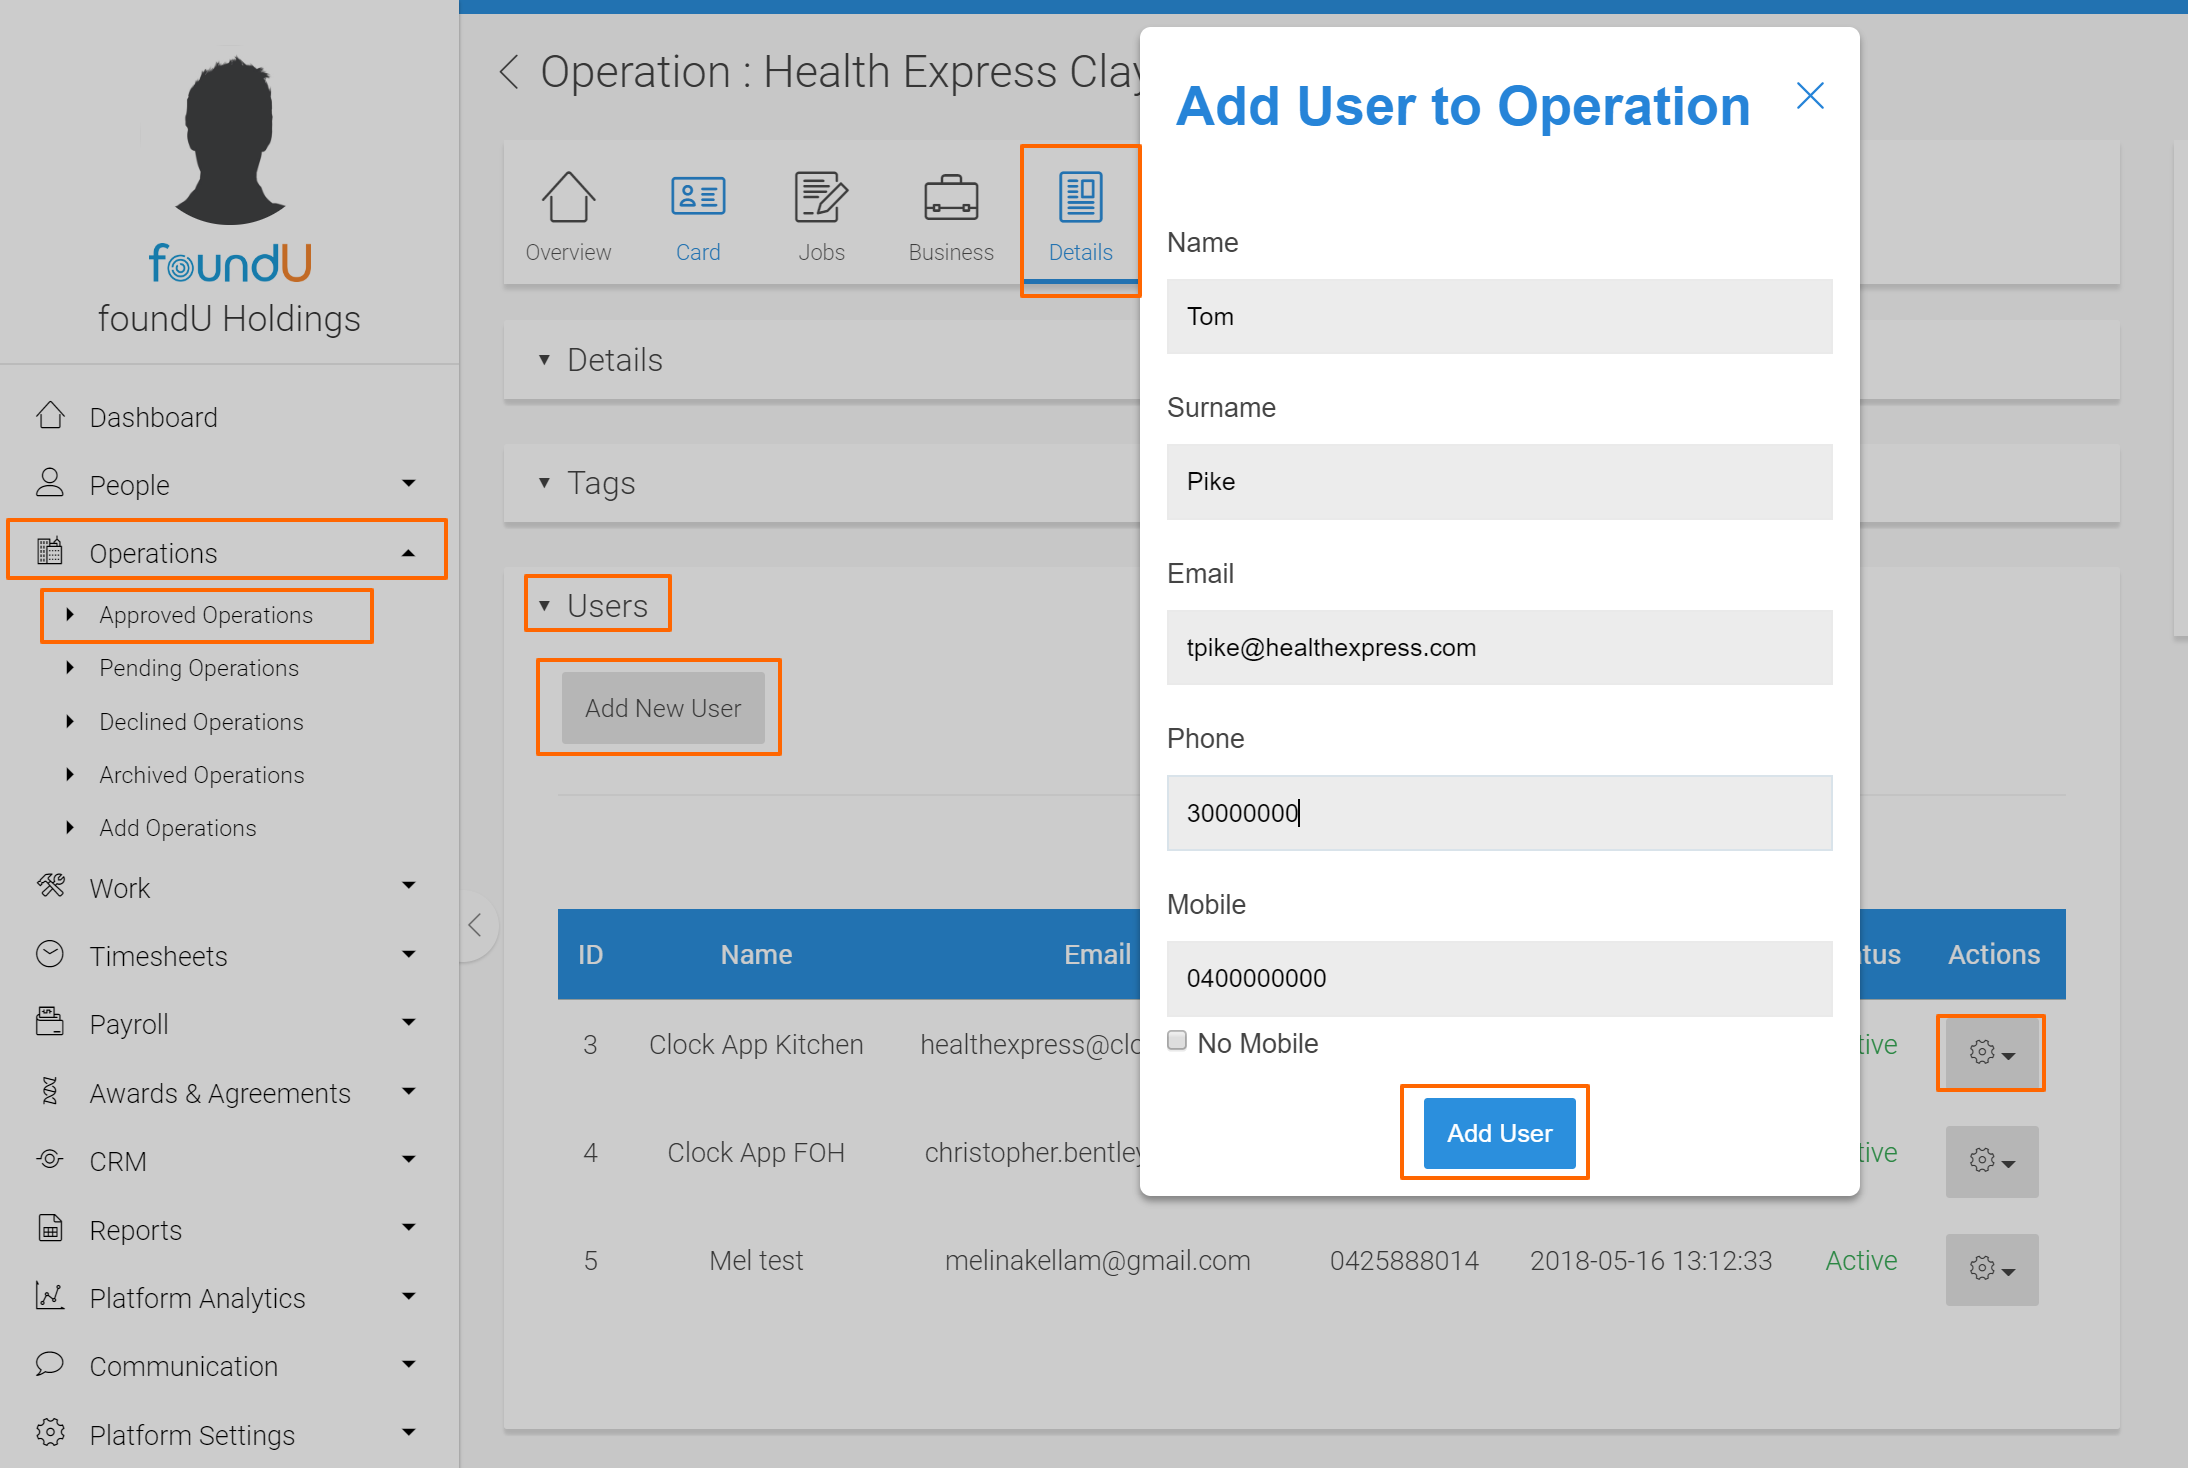
Task: Open gear actions menu for Mel test
Action: pyautogui.click(x=1991, y=1269)
